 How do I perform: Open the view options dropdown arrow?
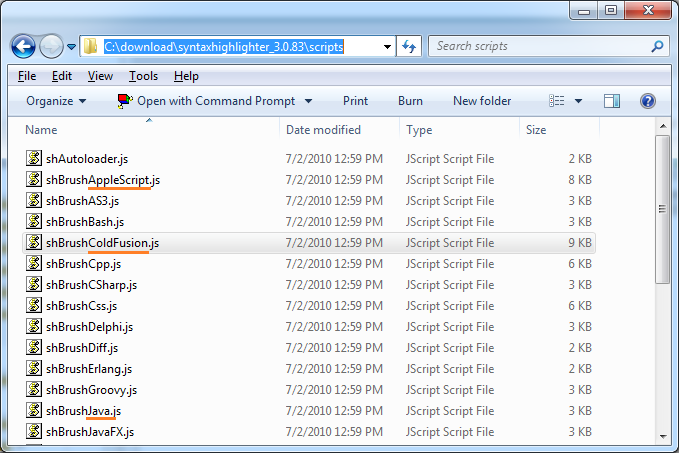point(578,101)
